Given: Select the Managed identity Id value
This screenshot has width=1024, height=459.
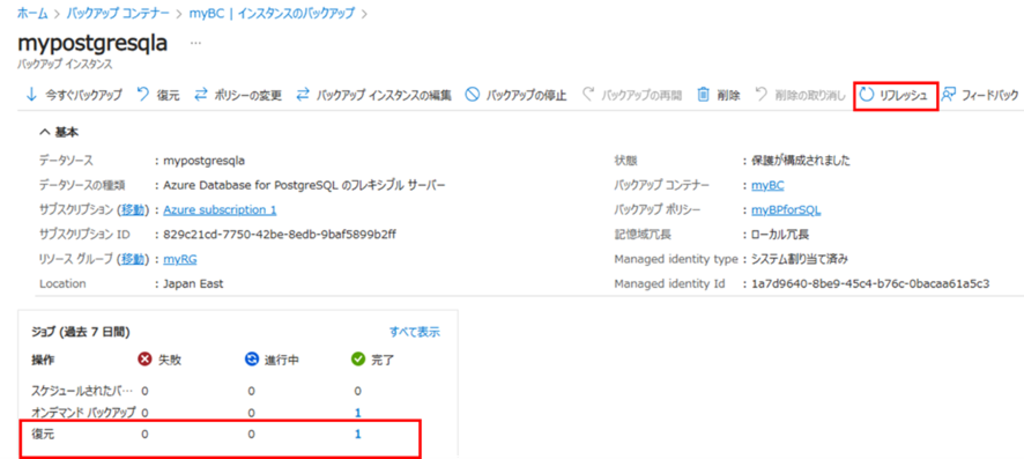Looking at the screenshot, I should coord(871,284).
